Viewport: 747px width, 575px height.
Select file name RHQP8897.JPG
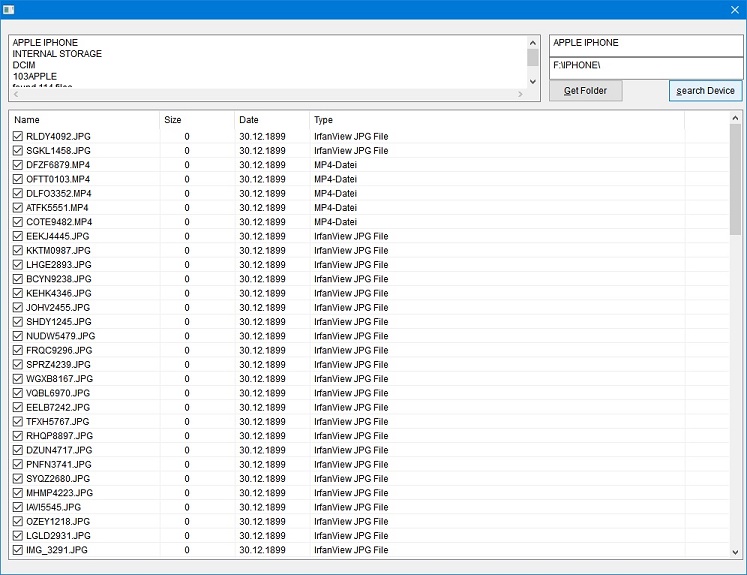point(60,436)
